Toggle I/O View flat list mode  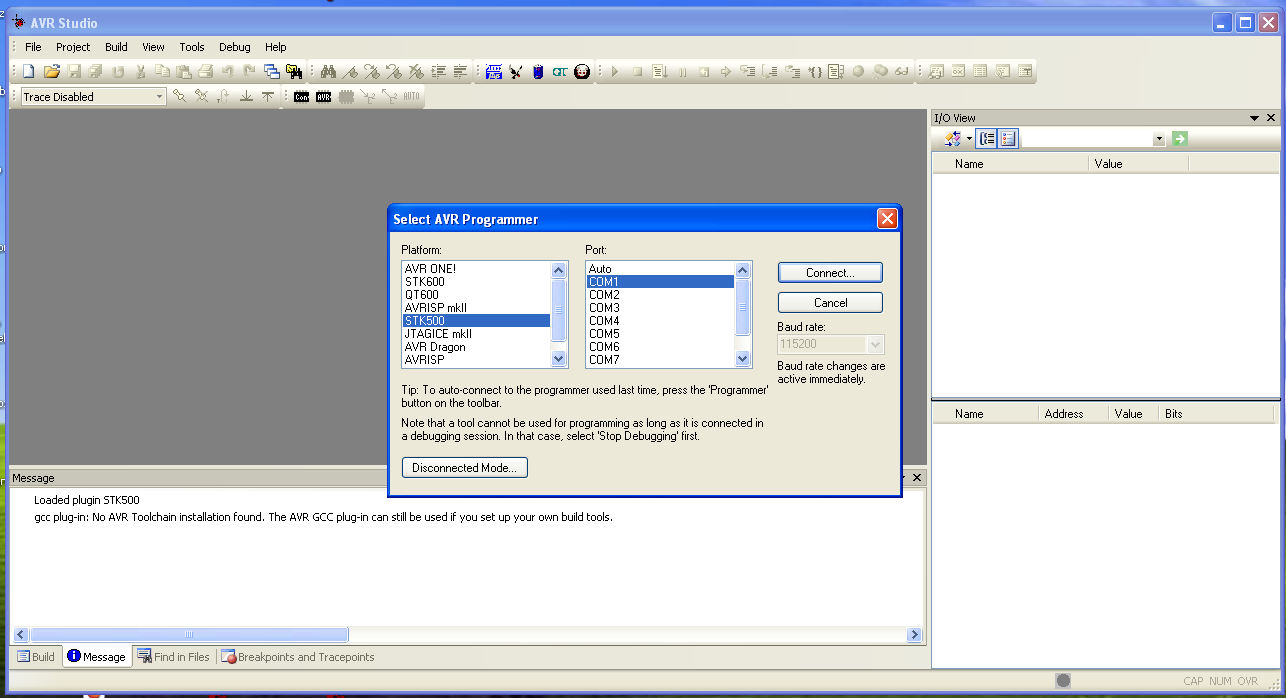click(x=1008, y=139)
